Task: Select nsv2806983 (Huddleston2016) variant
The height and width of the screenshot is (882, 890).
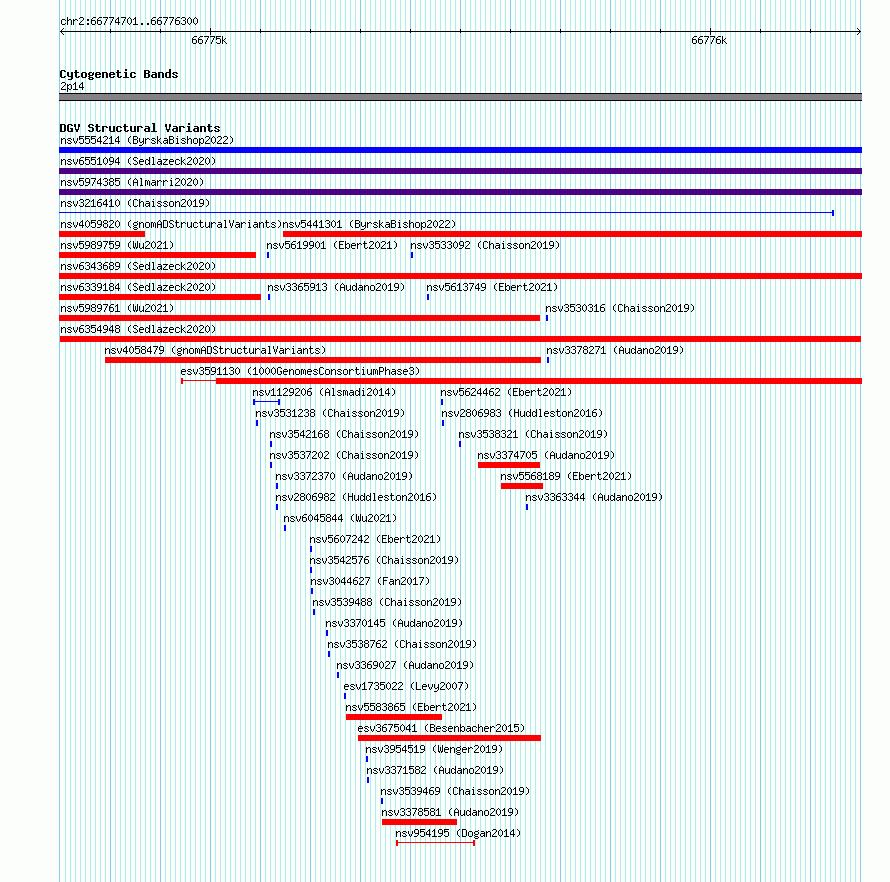Action: tap(522, 413)
